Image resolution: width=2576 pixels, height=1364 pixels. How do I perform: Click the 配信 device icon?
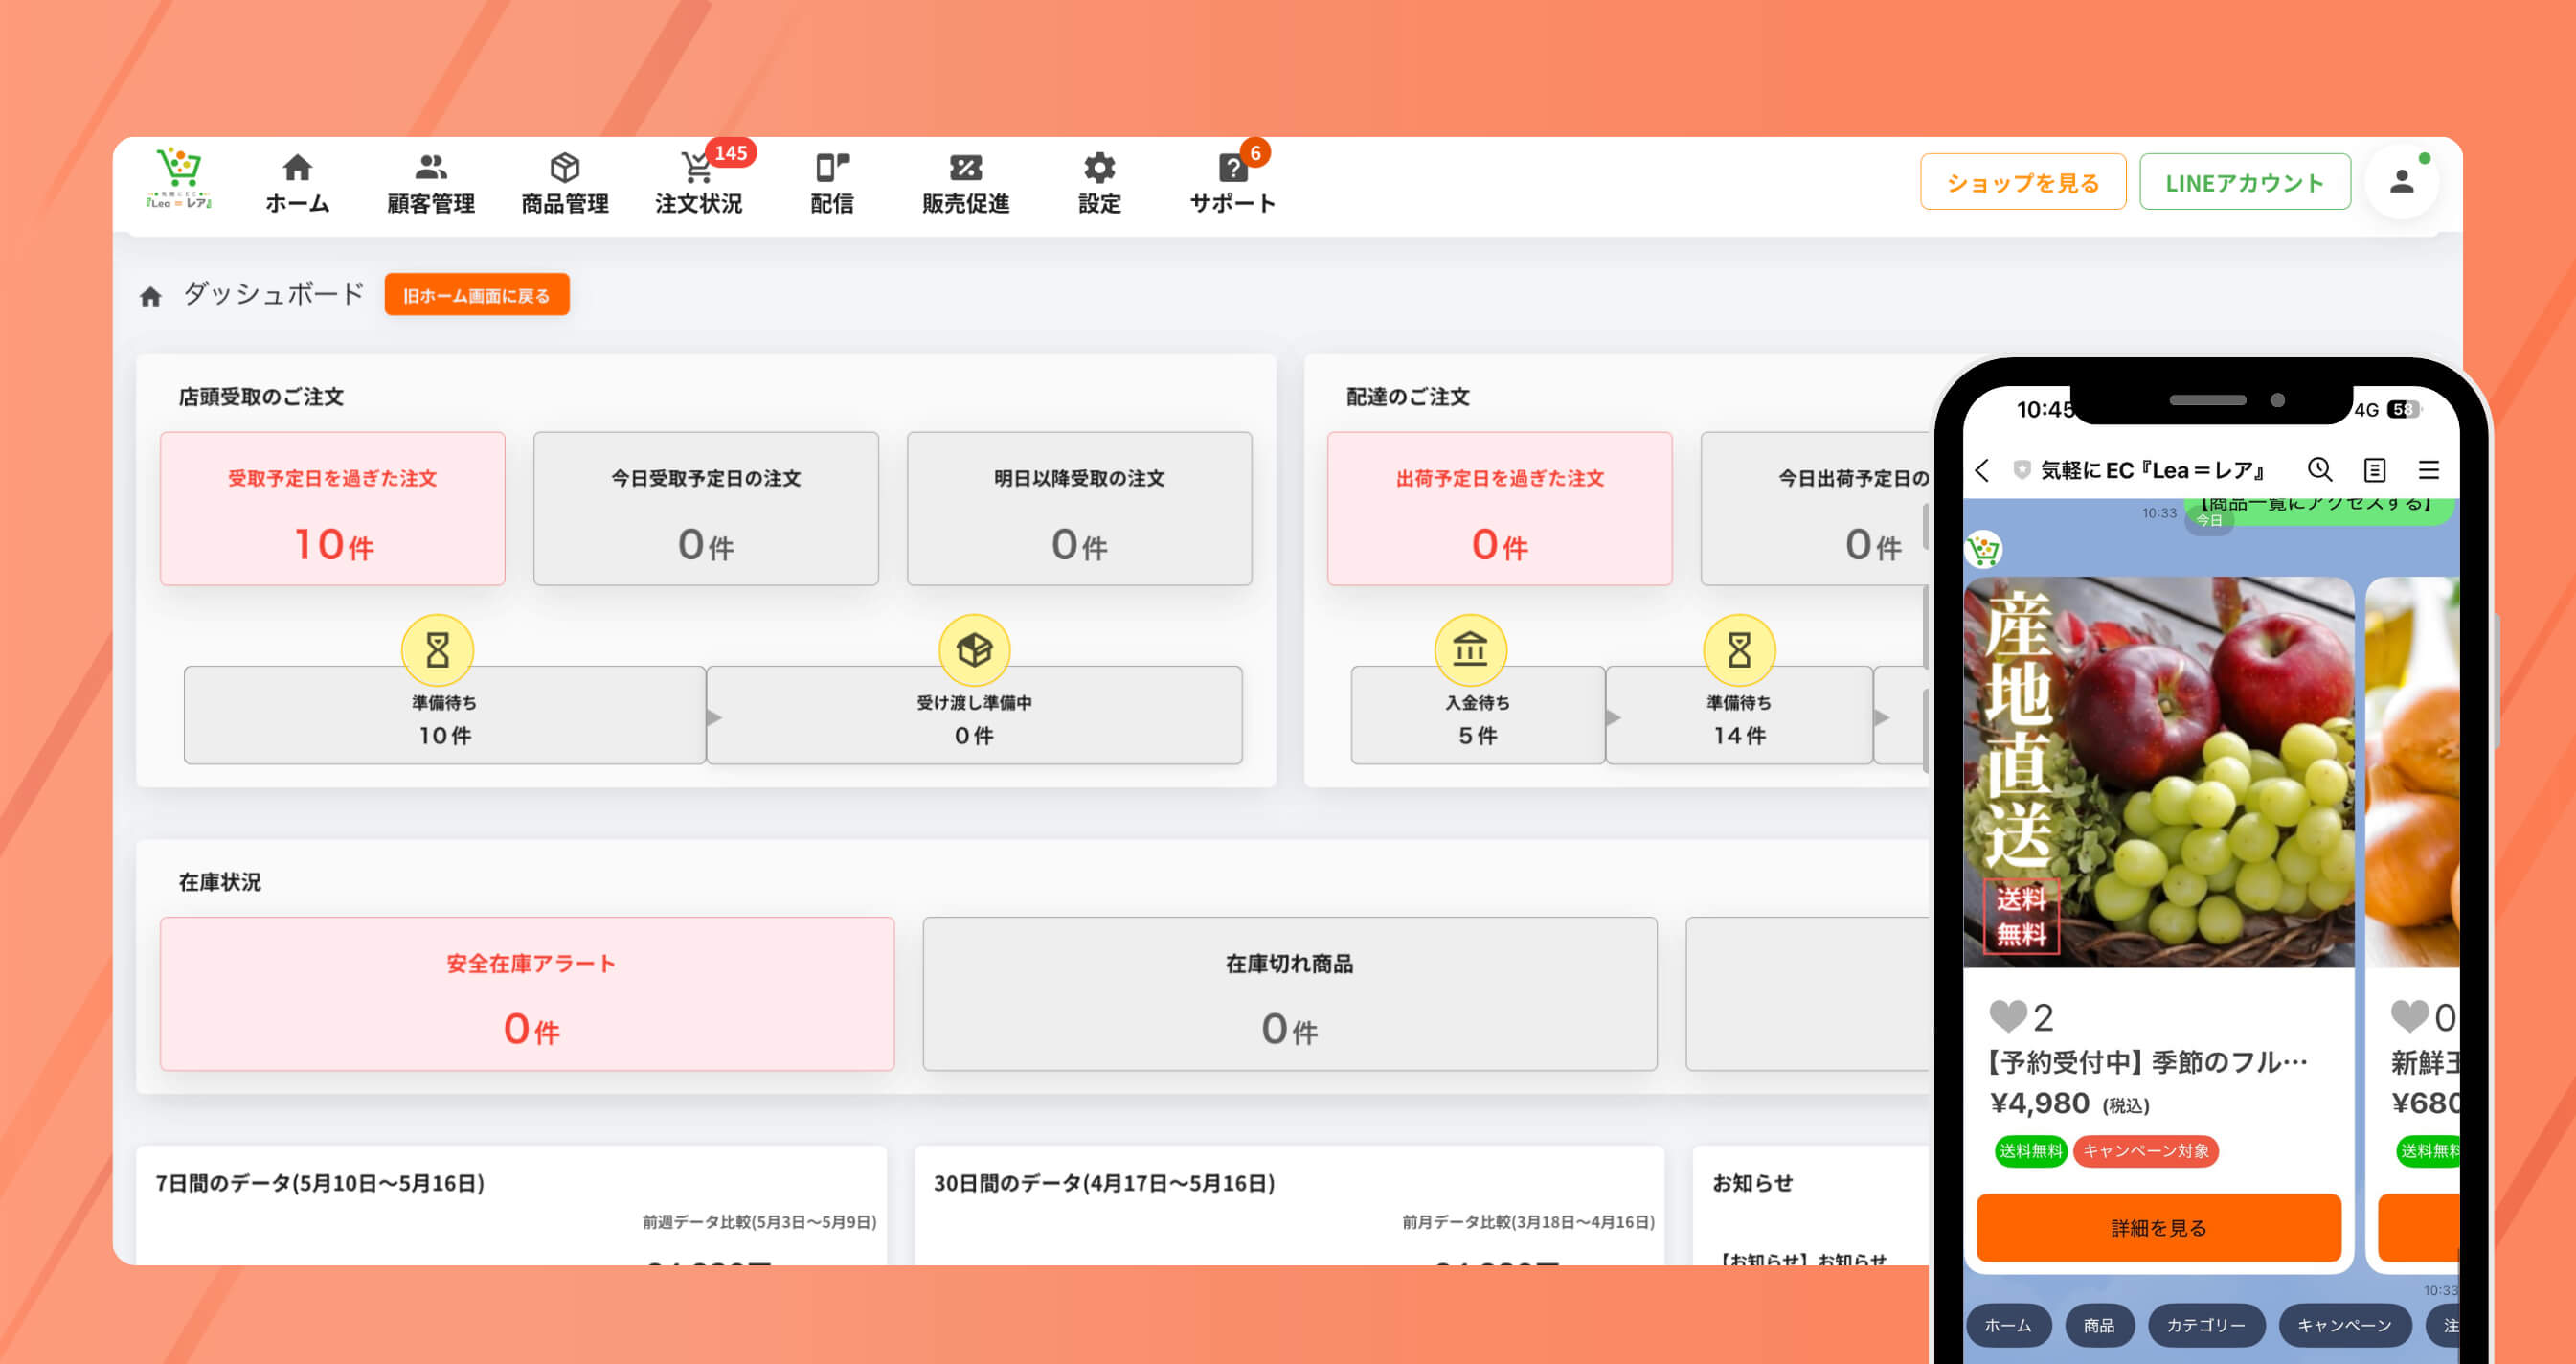click(x=831, y=167)
